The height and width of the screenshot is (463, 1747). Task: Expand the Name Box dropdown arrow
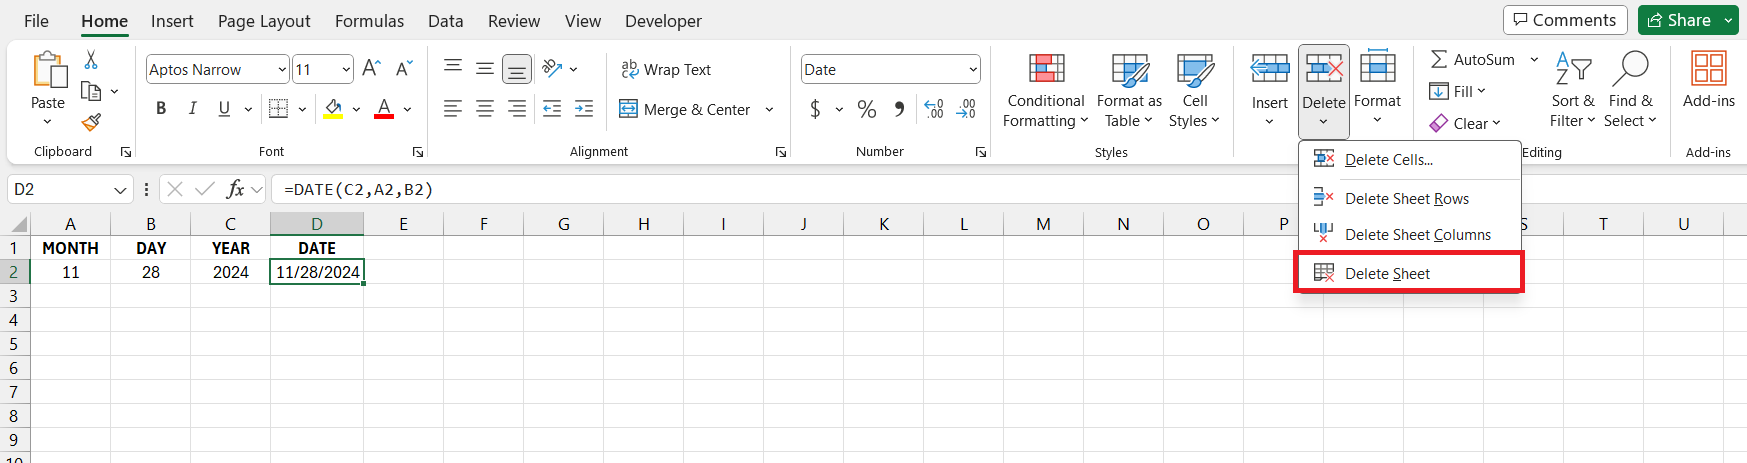coord(120,190)
